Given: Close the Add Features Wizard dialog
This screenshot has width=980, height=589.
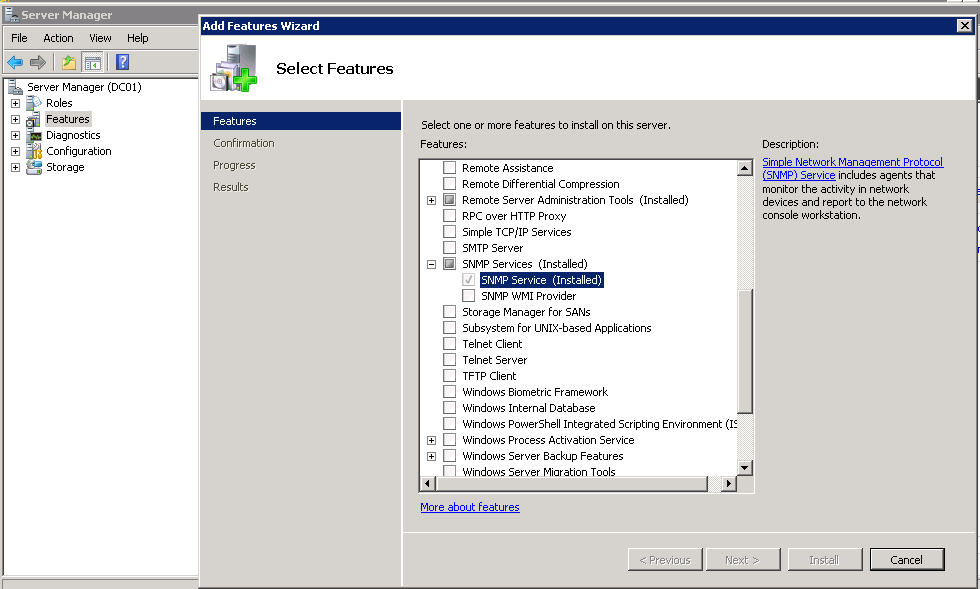Looking at the screenshot, I should (965, 26).
